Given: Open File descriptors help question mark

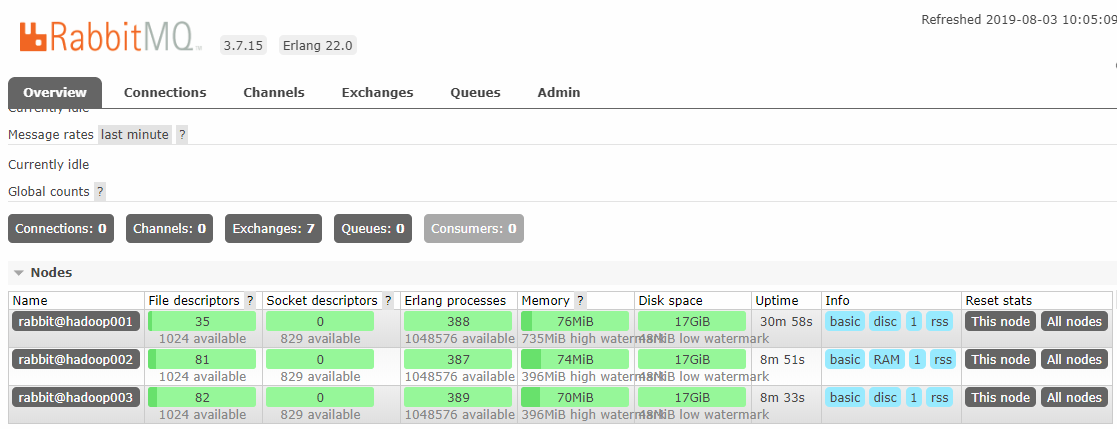Looking at the screenshot, I should tap(250, 300).
